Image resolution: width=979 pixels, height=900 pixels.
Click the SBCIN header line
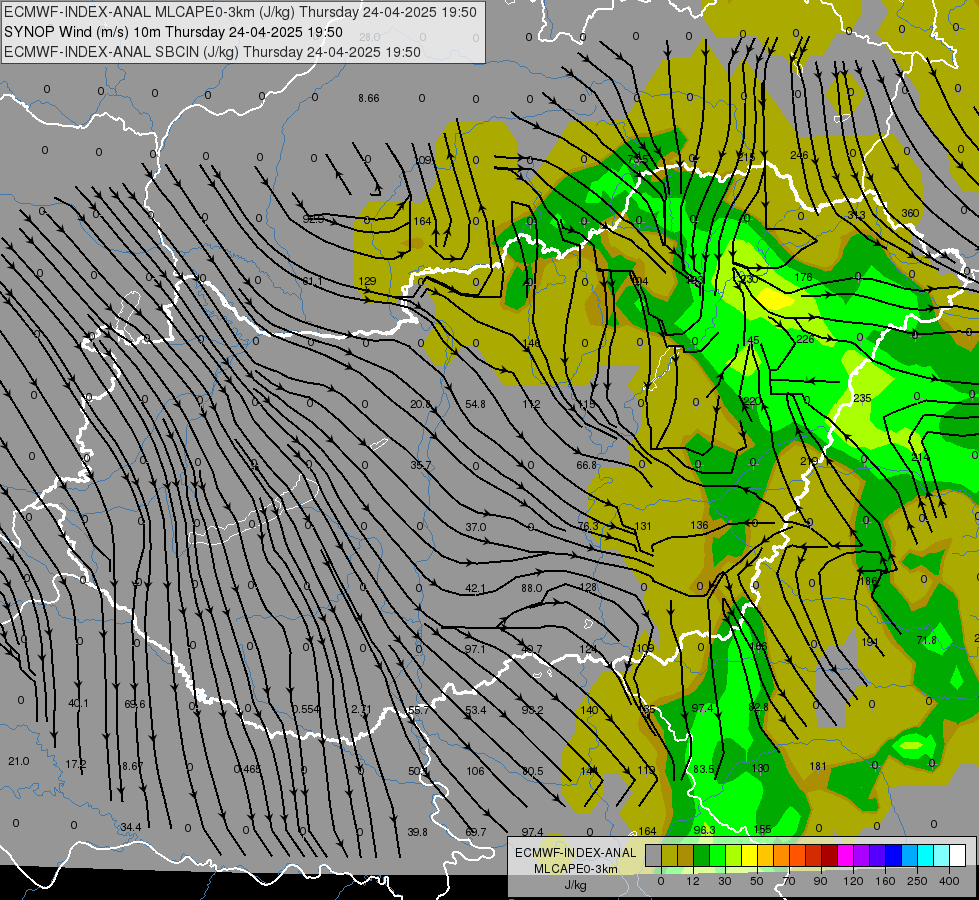point(212,52)
